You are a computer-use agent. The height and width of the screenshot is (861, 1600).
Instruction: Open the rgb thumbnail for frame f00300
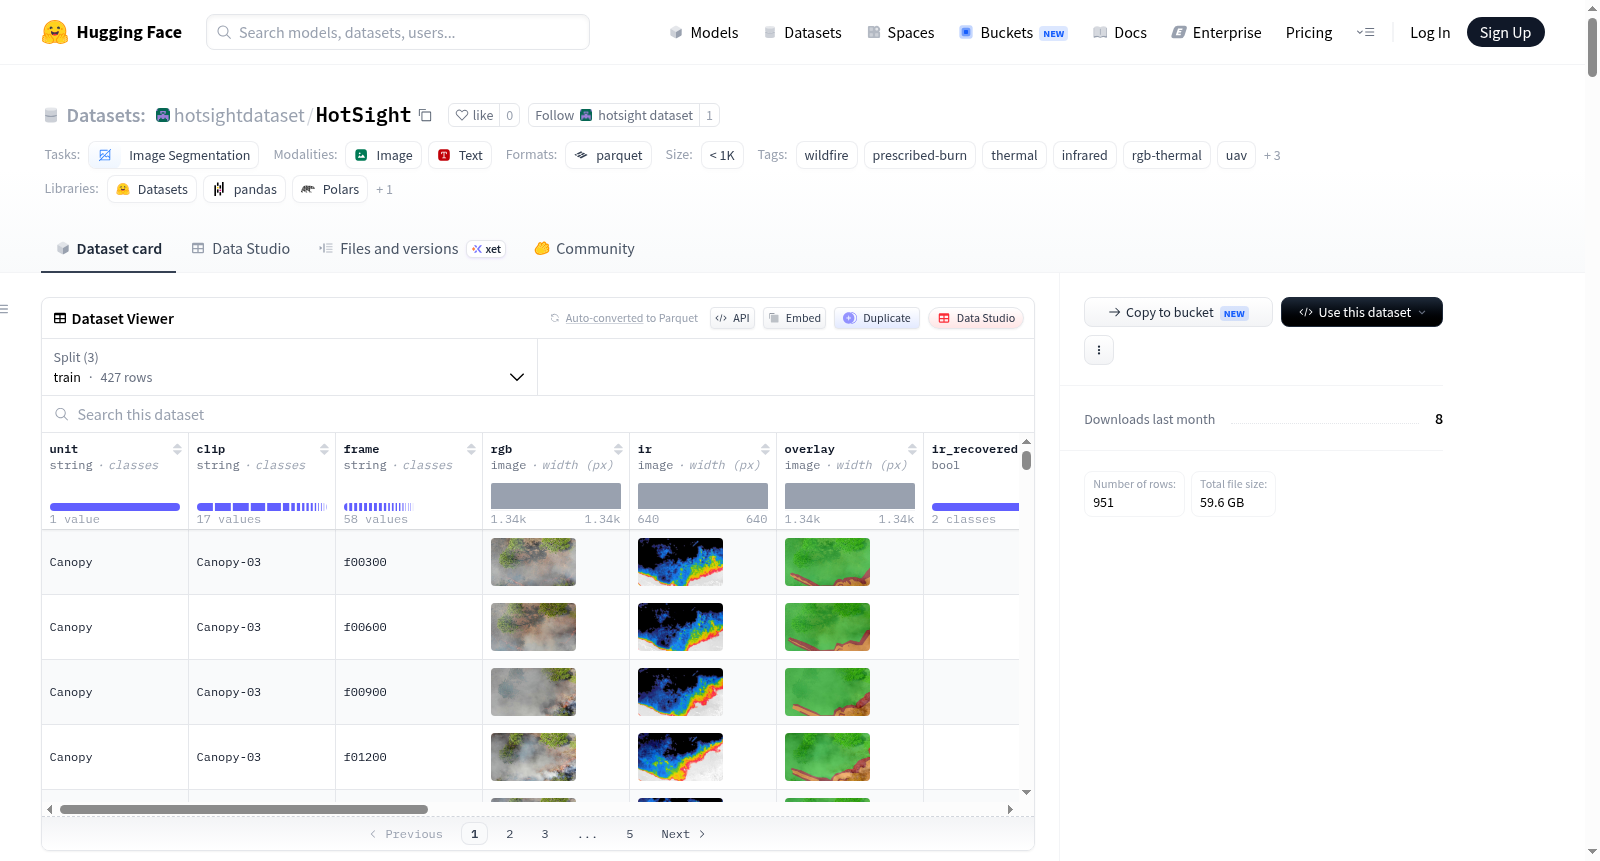pyautogui.click(x=533, y=562)
